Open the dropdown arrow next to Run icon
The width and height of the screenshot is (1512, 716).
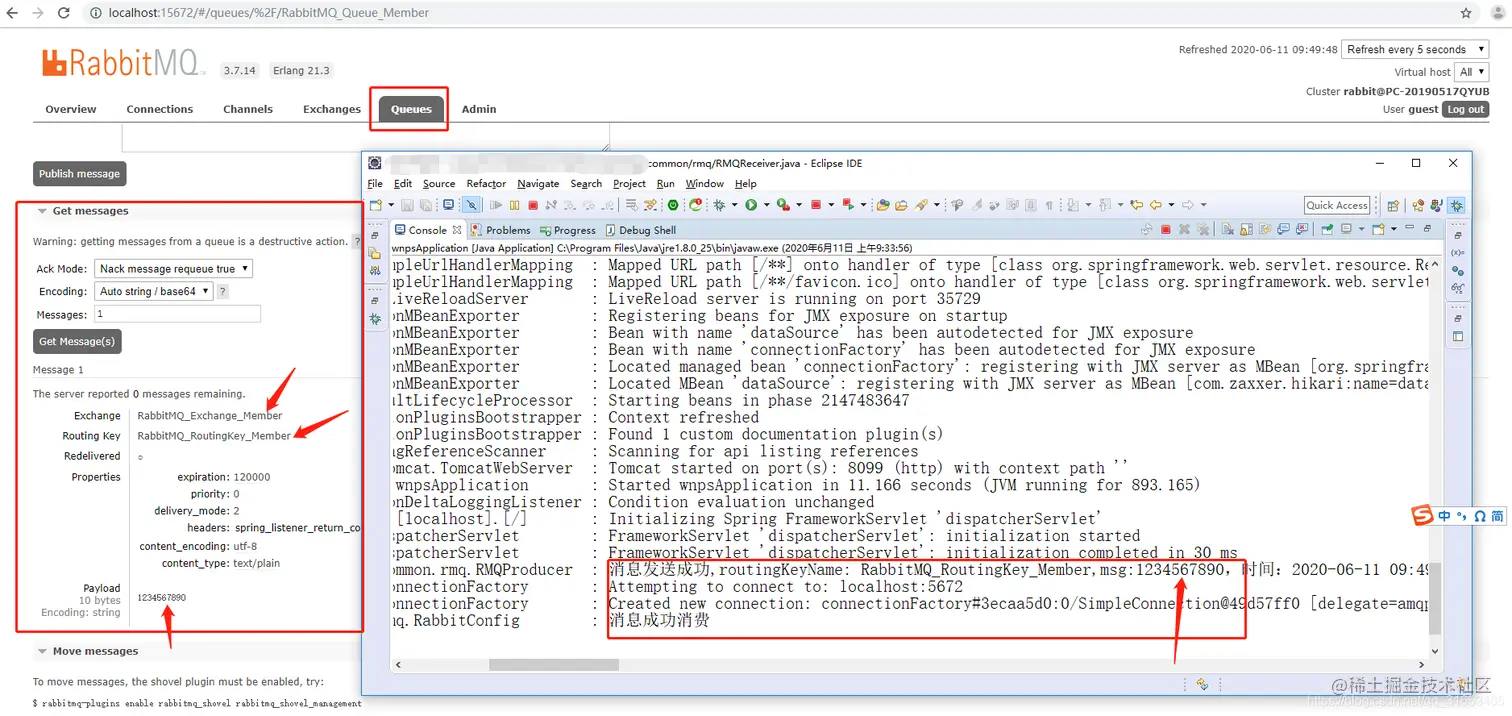point(767,205)
